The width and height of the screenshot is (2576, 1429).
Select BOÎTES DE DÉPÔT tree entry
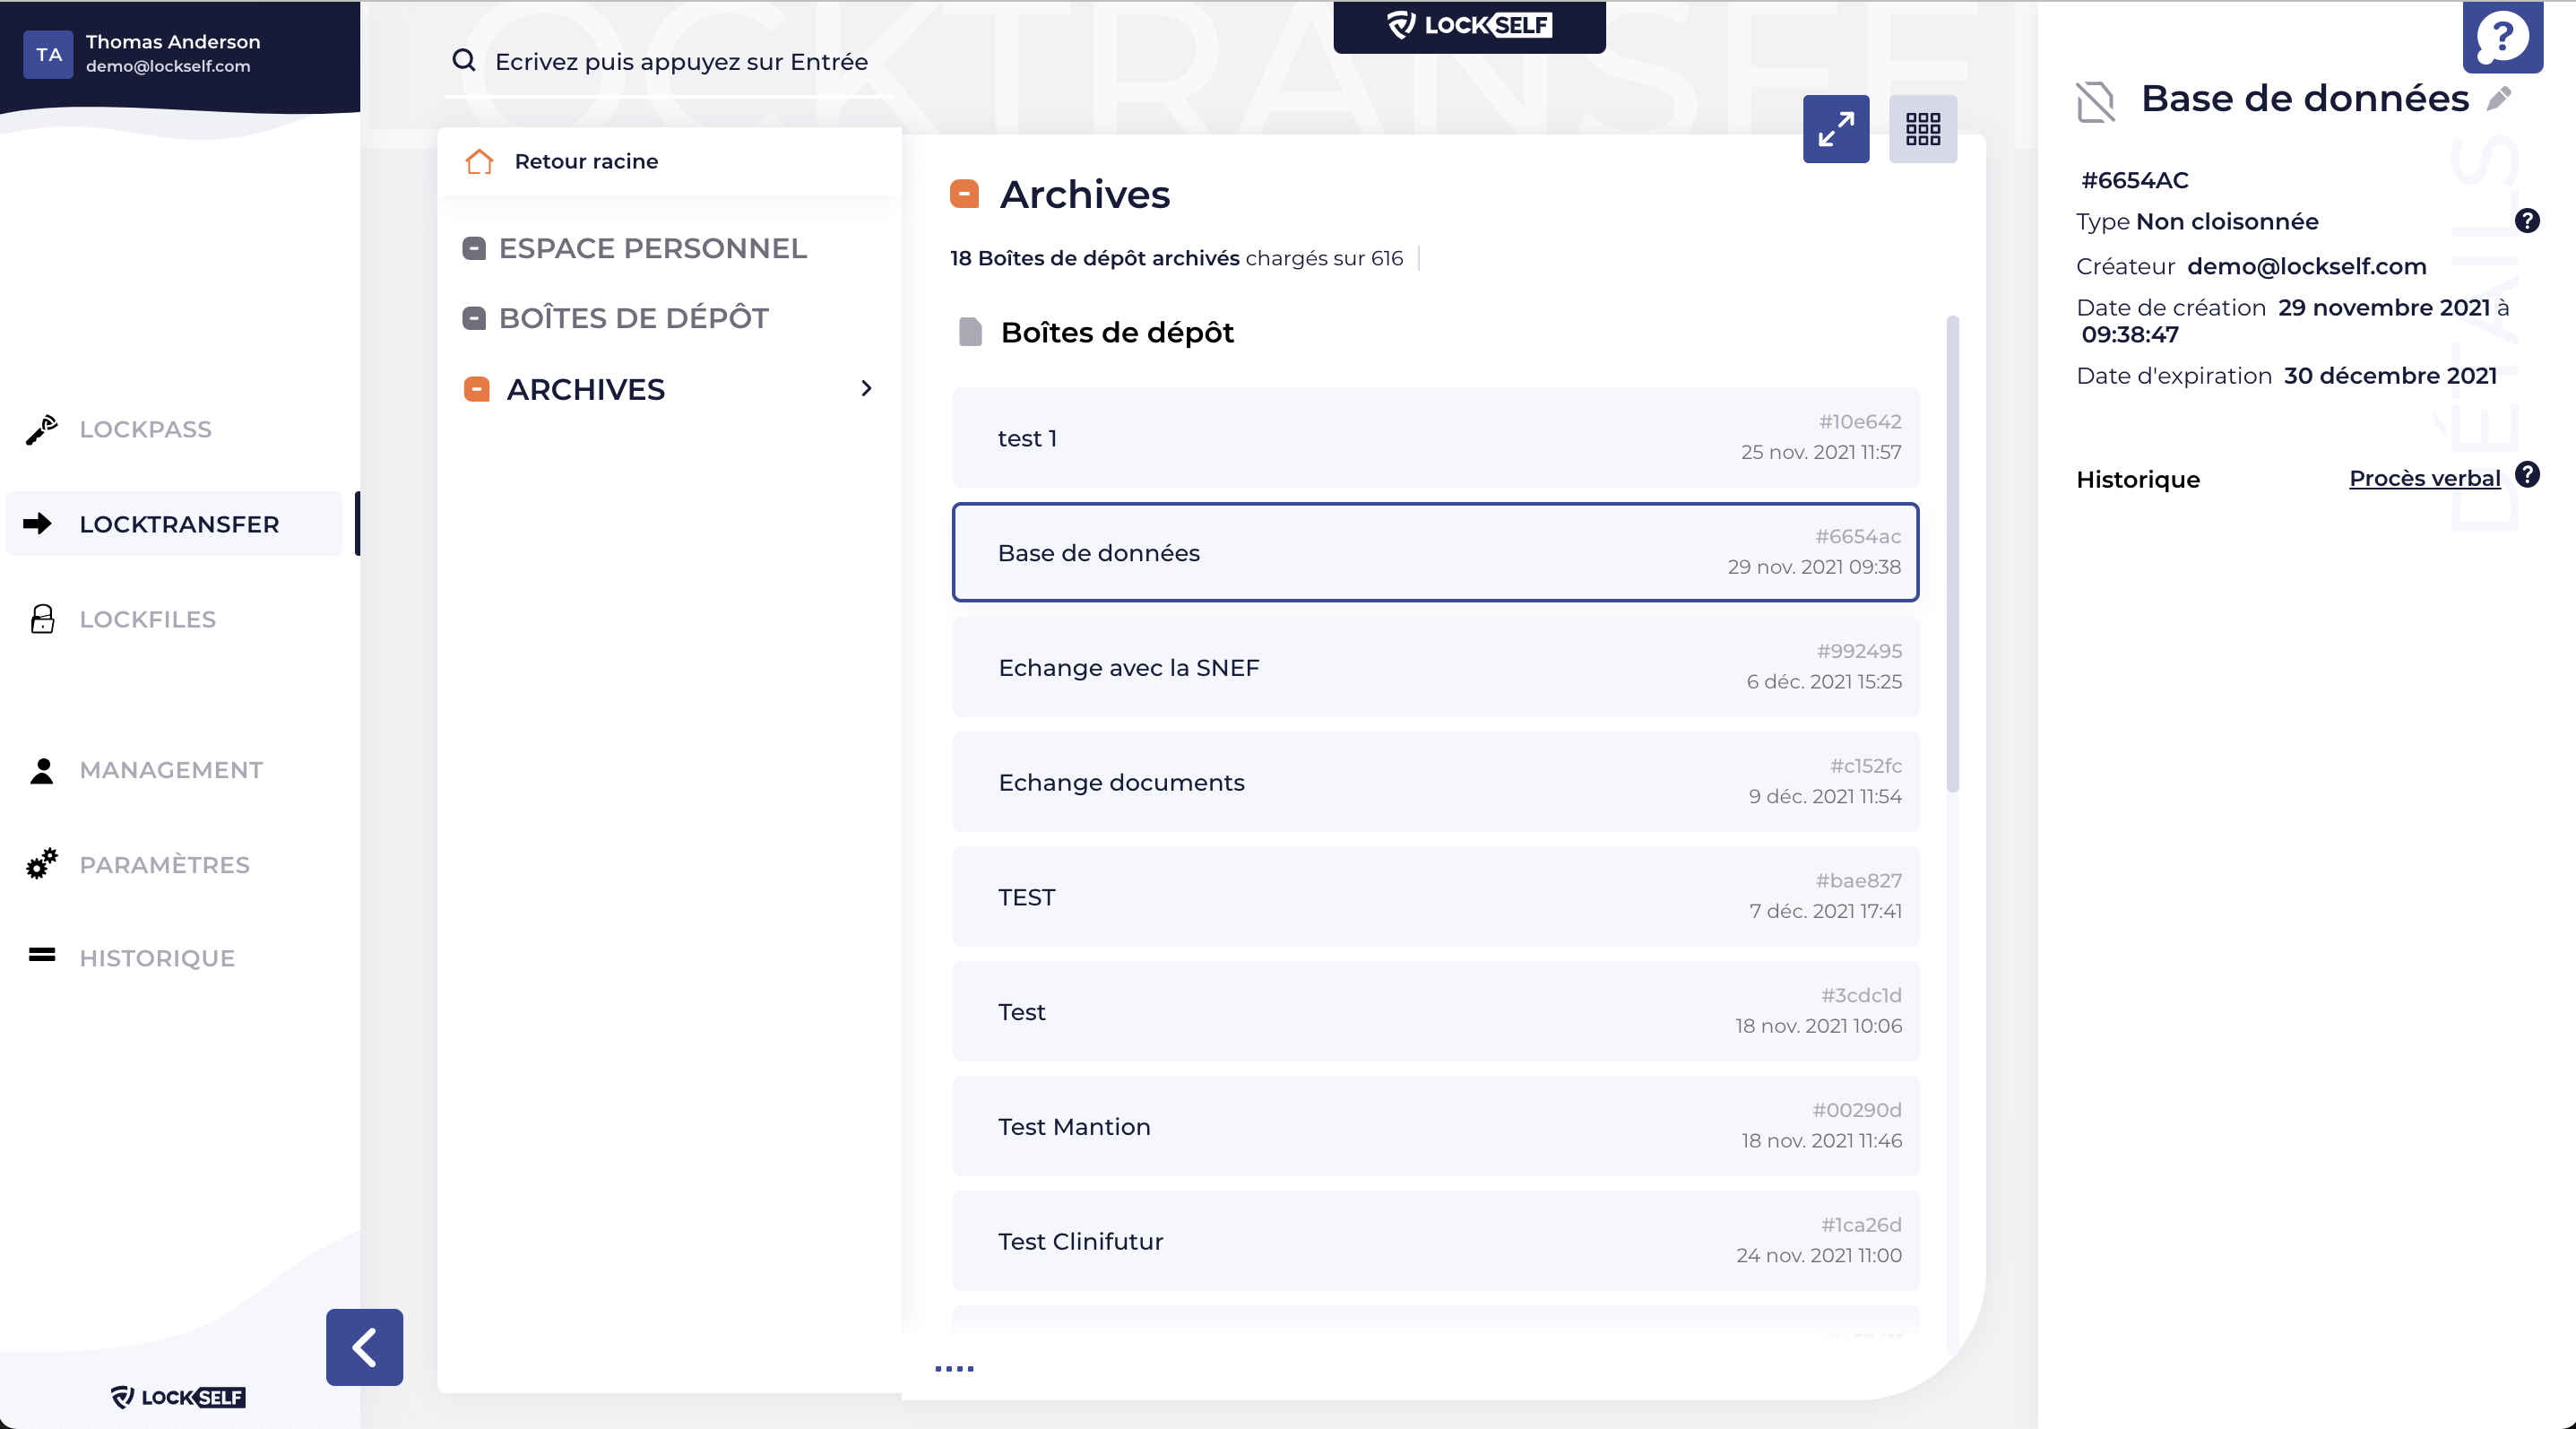pyautogui.click(x=633, y=318)
